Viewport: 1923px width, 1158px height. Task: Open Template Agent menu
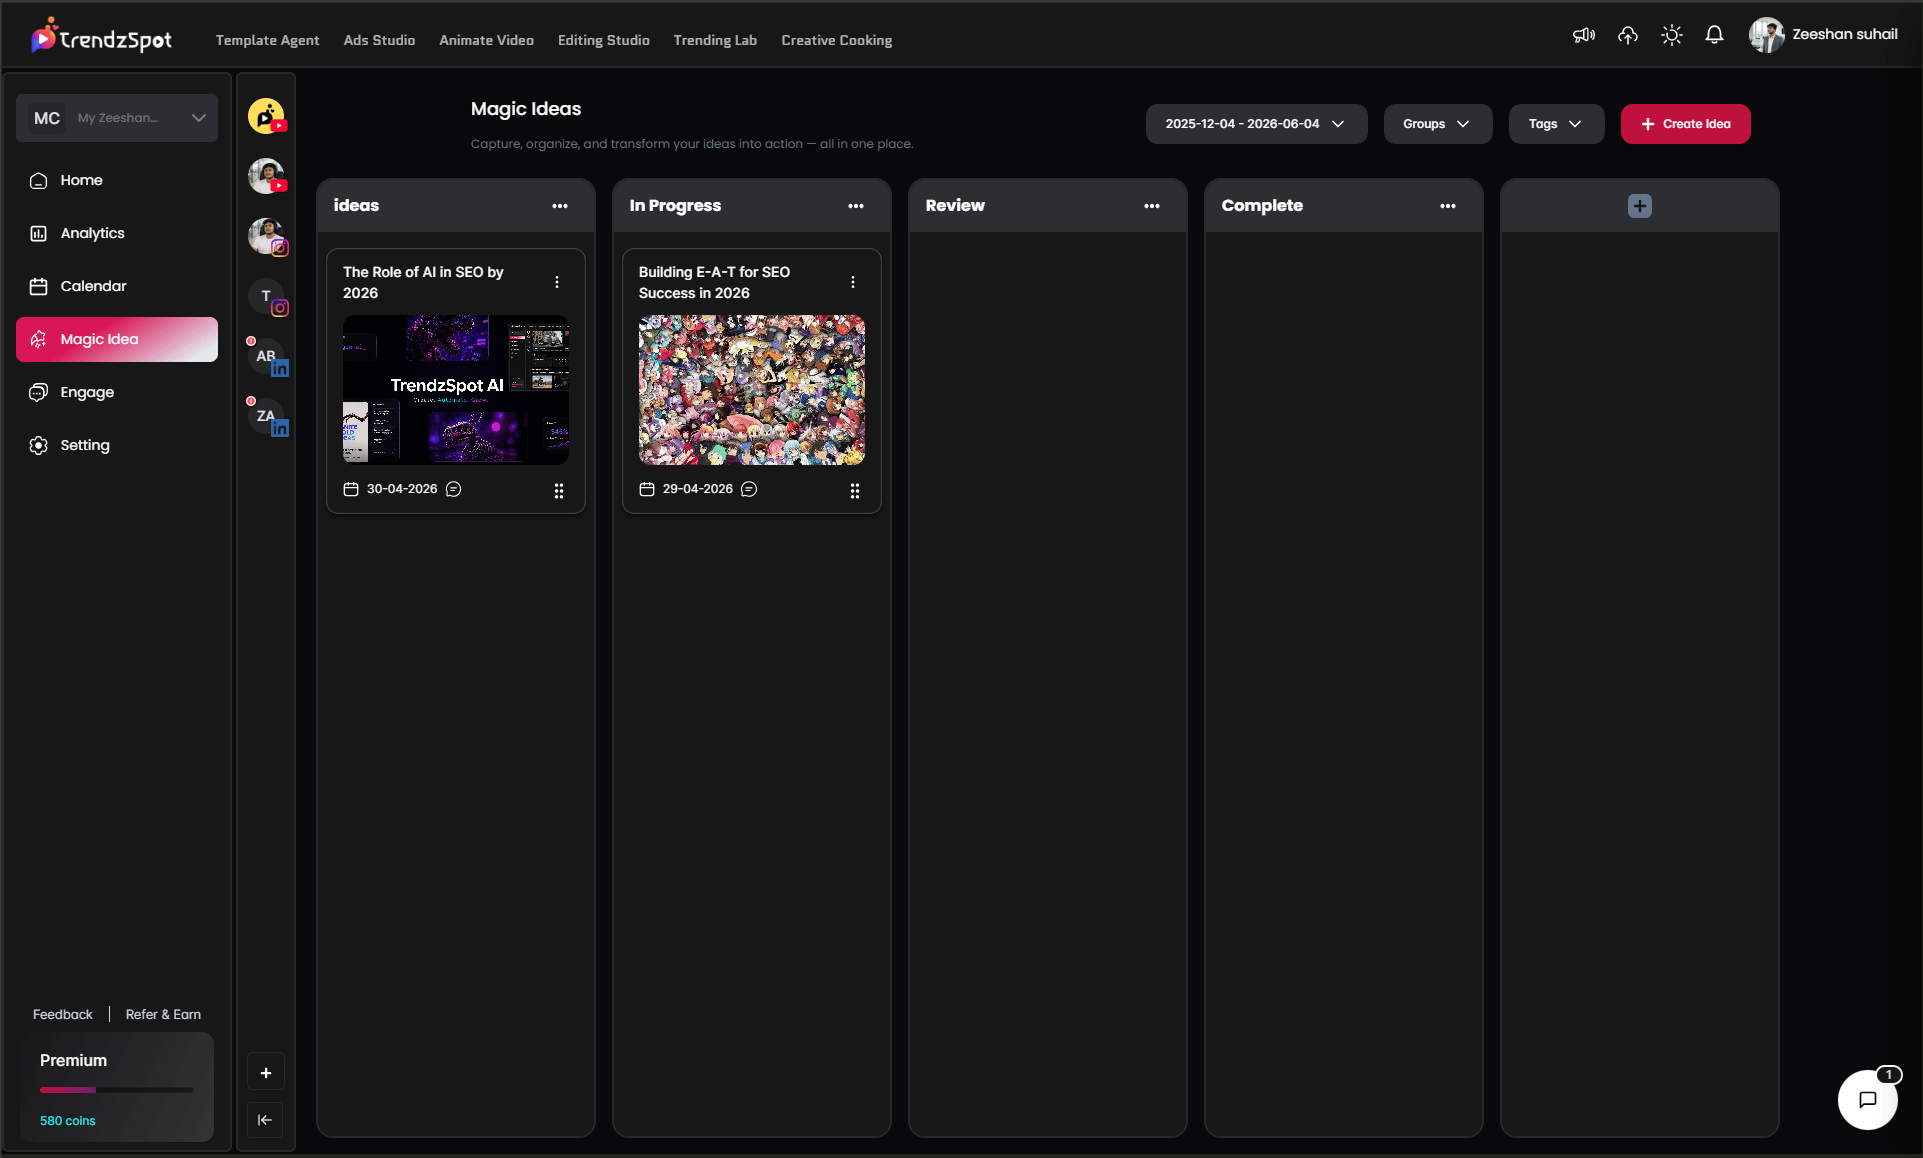(267, 40)
